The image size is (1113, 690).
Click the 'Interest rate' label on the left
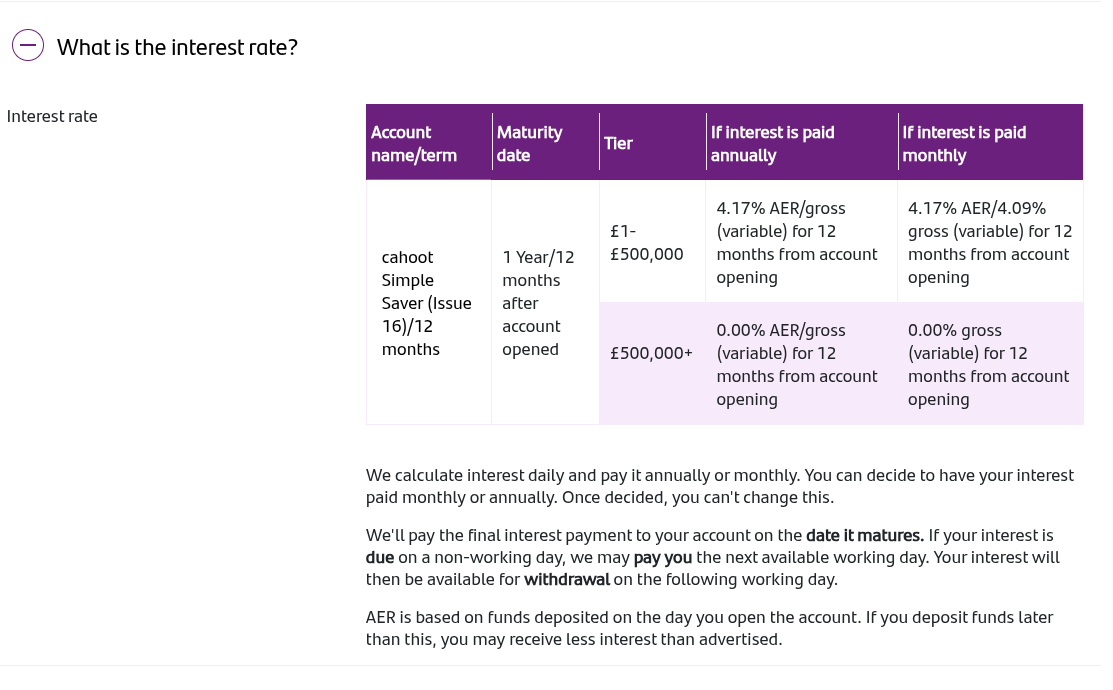point(52,116)
